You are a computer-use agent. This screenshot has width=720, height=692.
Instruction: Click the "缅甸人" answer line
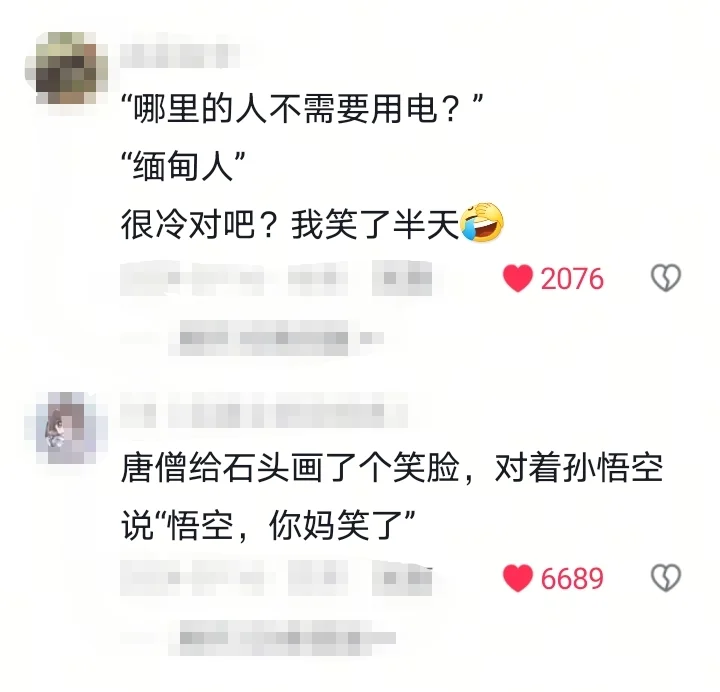183,166
